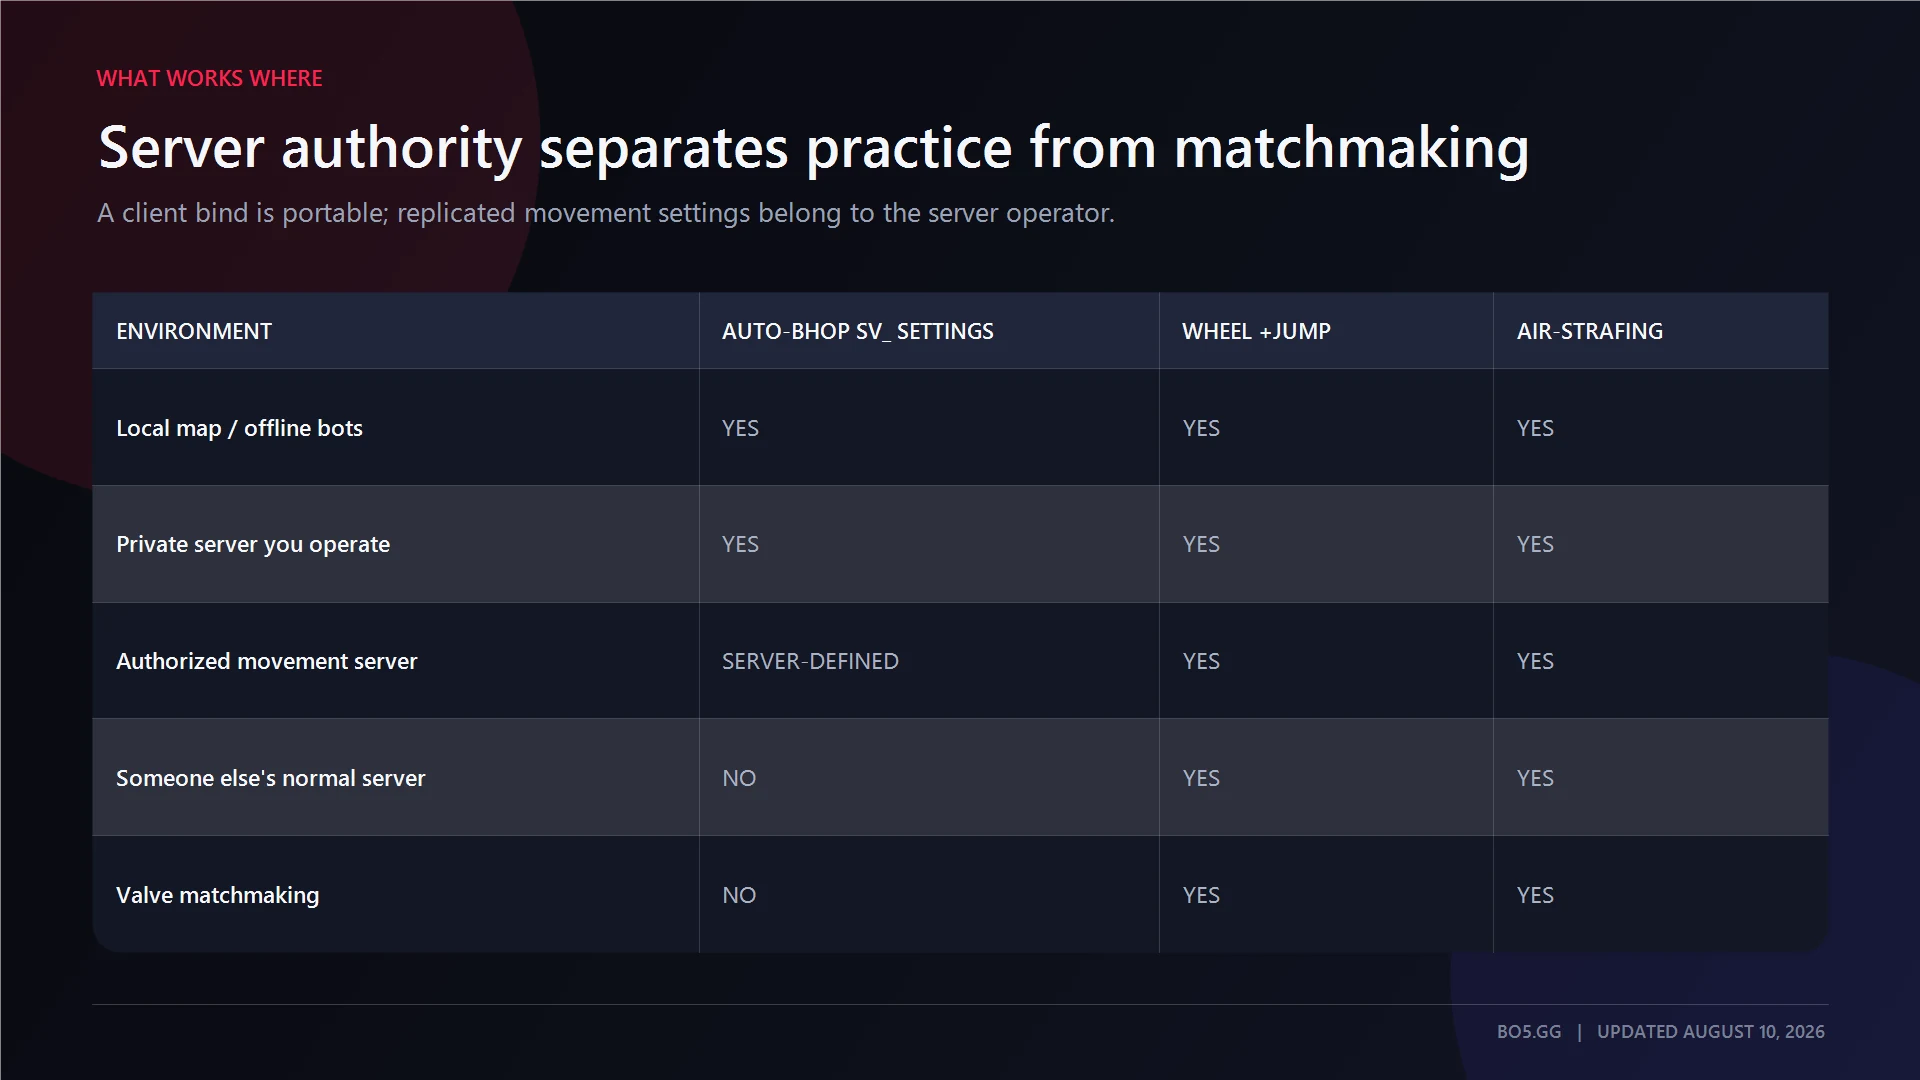Open the BO5.GG footer link
Viewport: 1920px width, 1080px height.
[1528, 1031]
